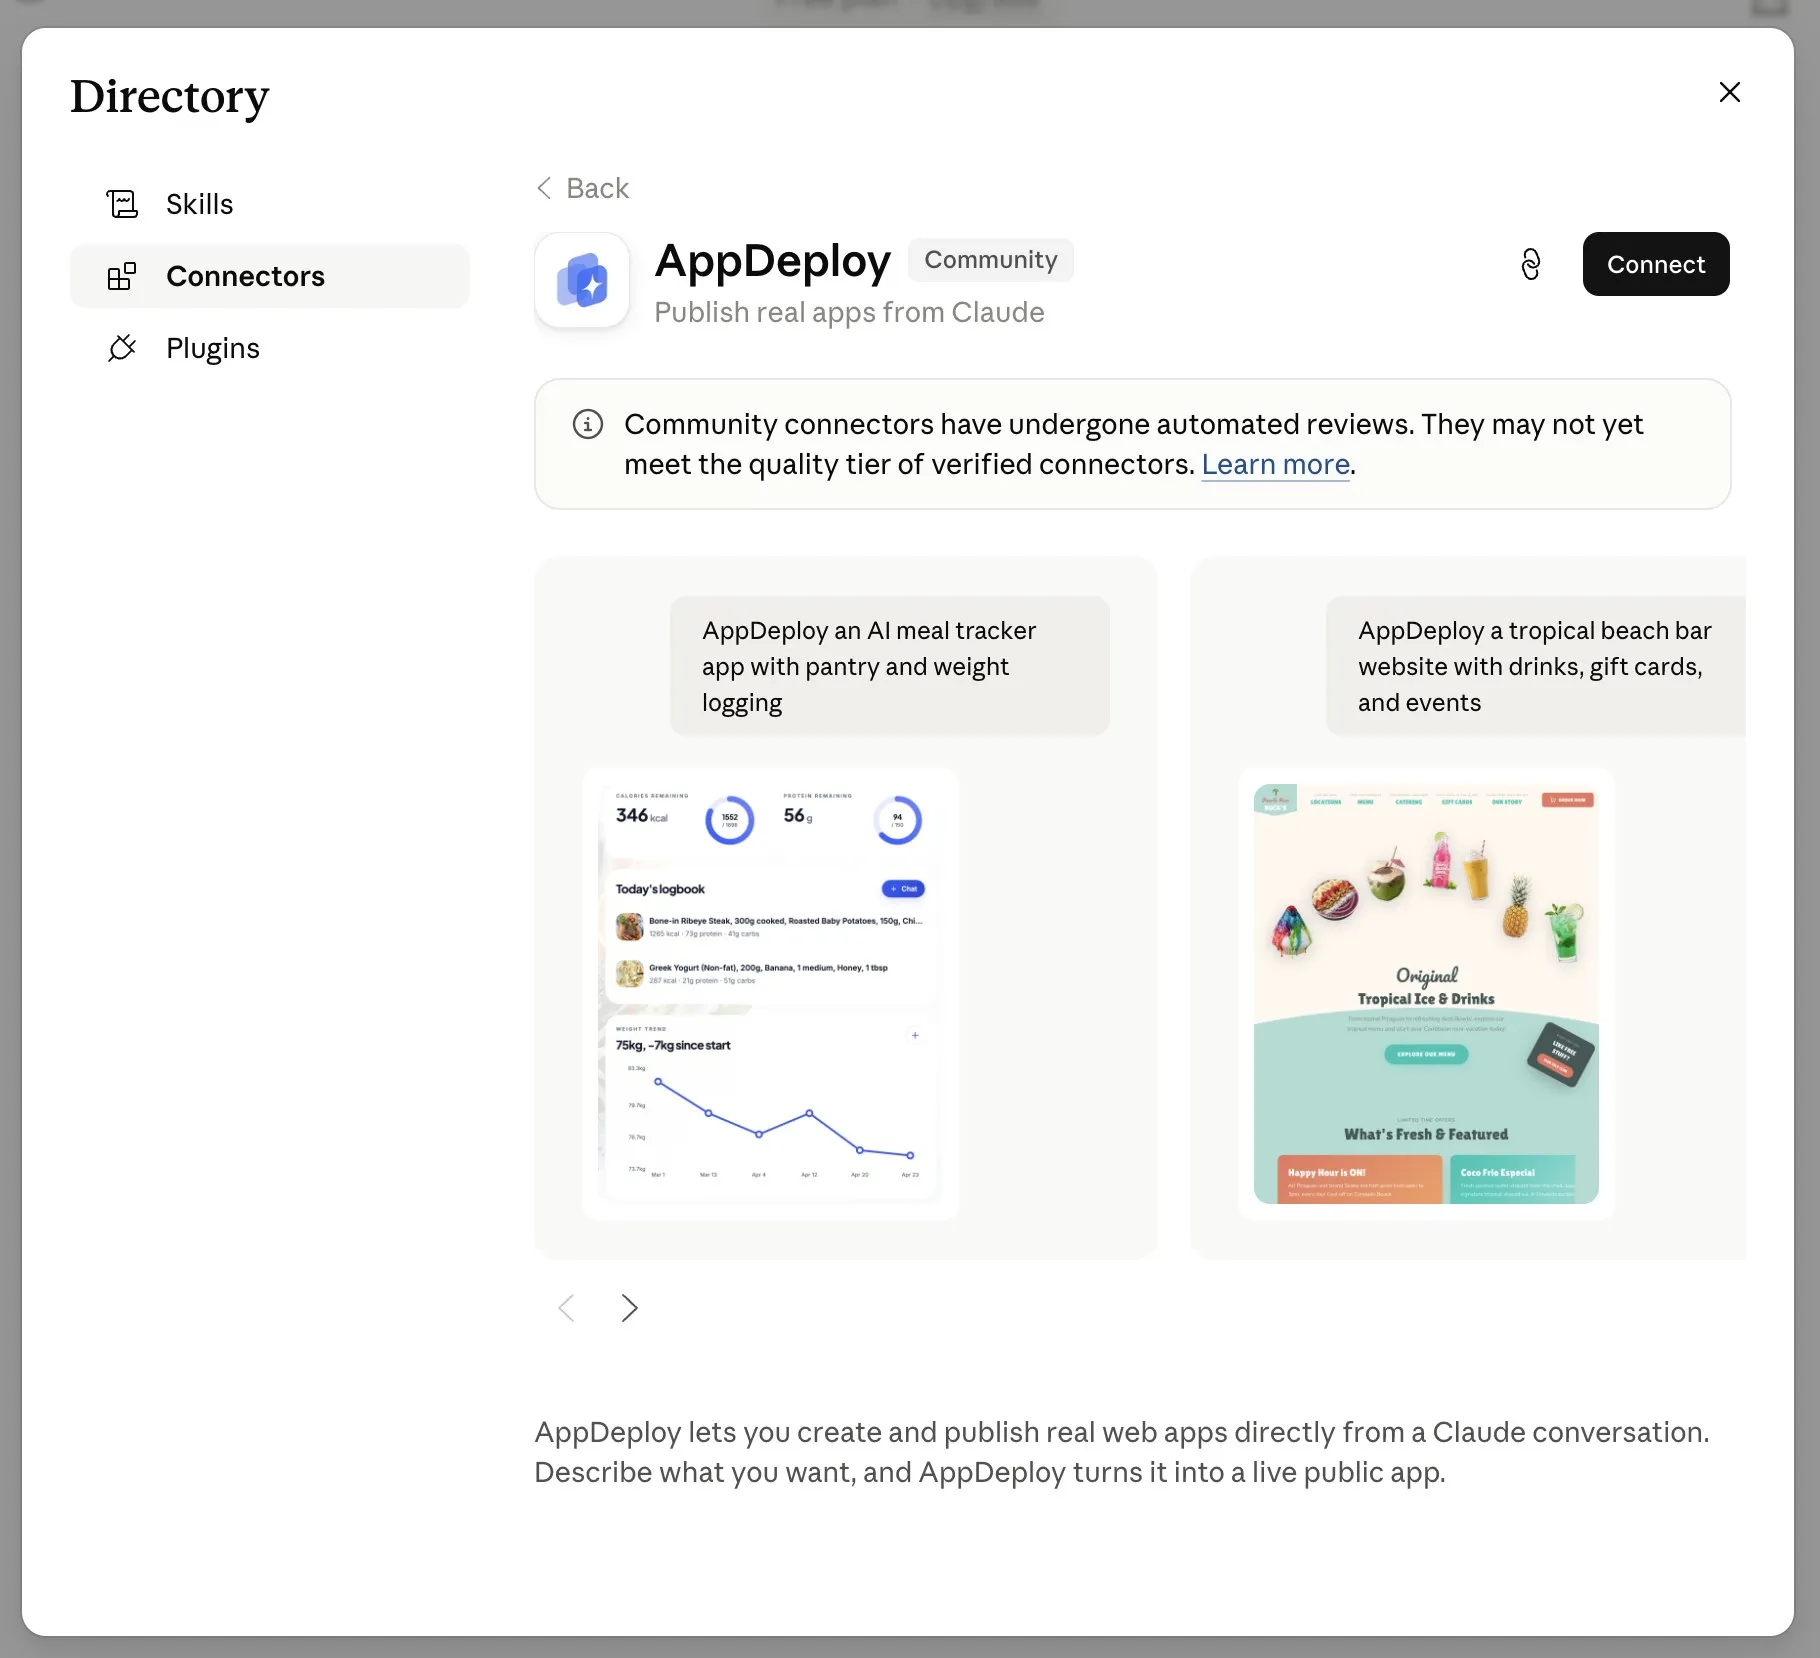Click the Community badge
Image resolution: width=1820 pixels, height=1658 pixels.
tap(990, 260)
